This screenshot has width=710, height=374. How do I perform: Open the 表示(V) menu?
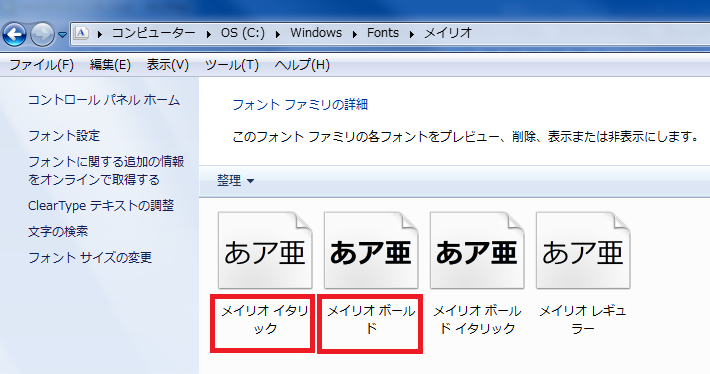pyautogui.click(x=168, y=65)
